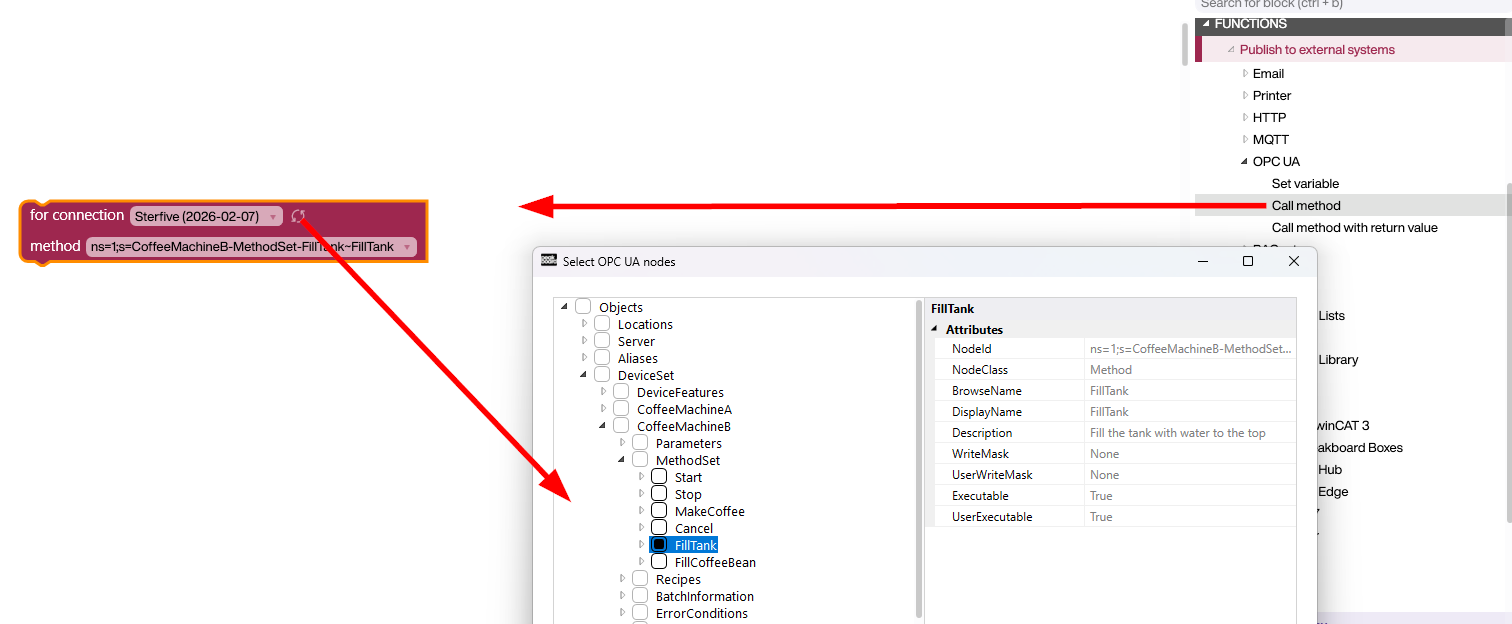Enable the FillCoffeeBean checkbox
Screen dimensions: 1512x624
[659, 562]
